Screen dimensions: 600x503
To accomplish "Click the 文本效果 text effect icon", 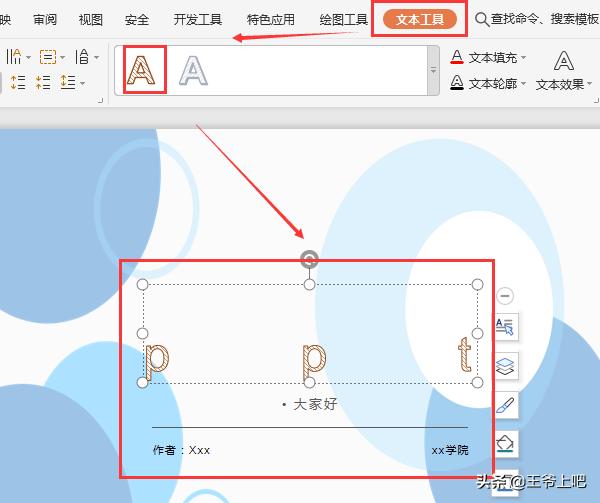I will point(564,61).
